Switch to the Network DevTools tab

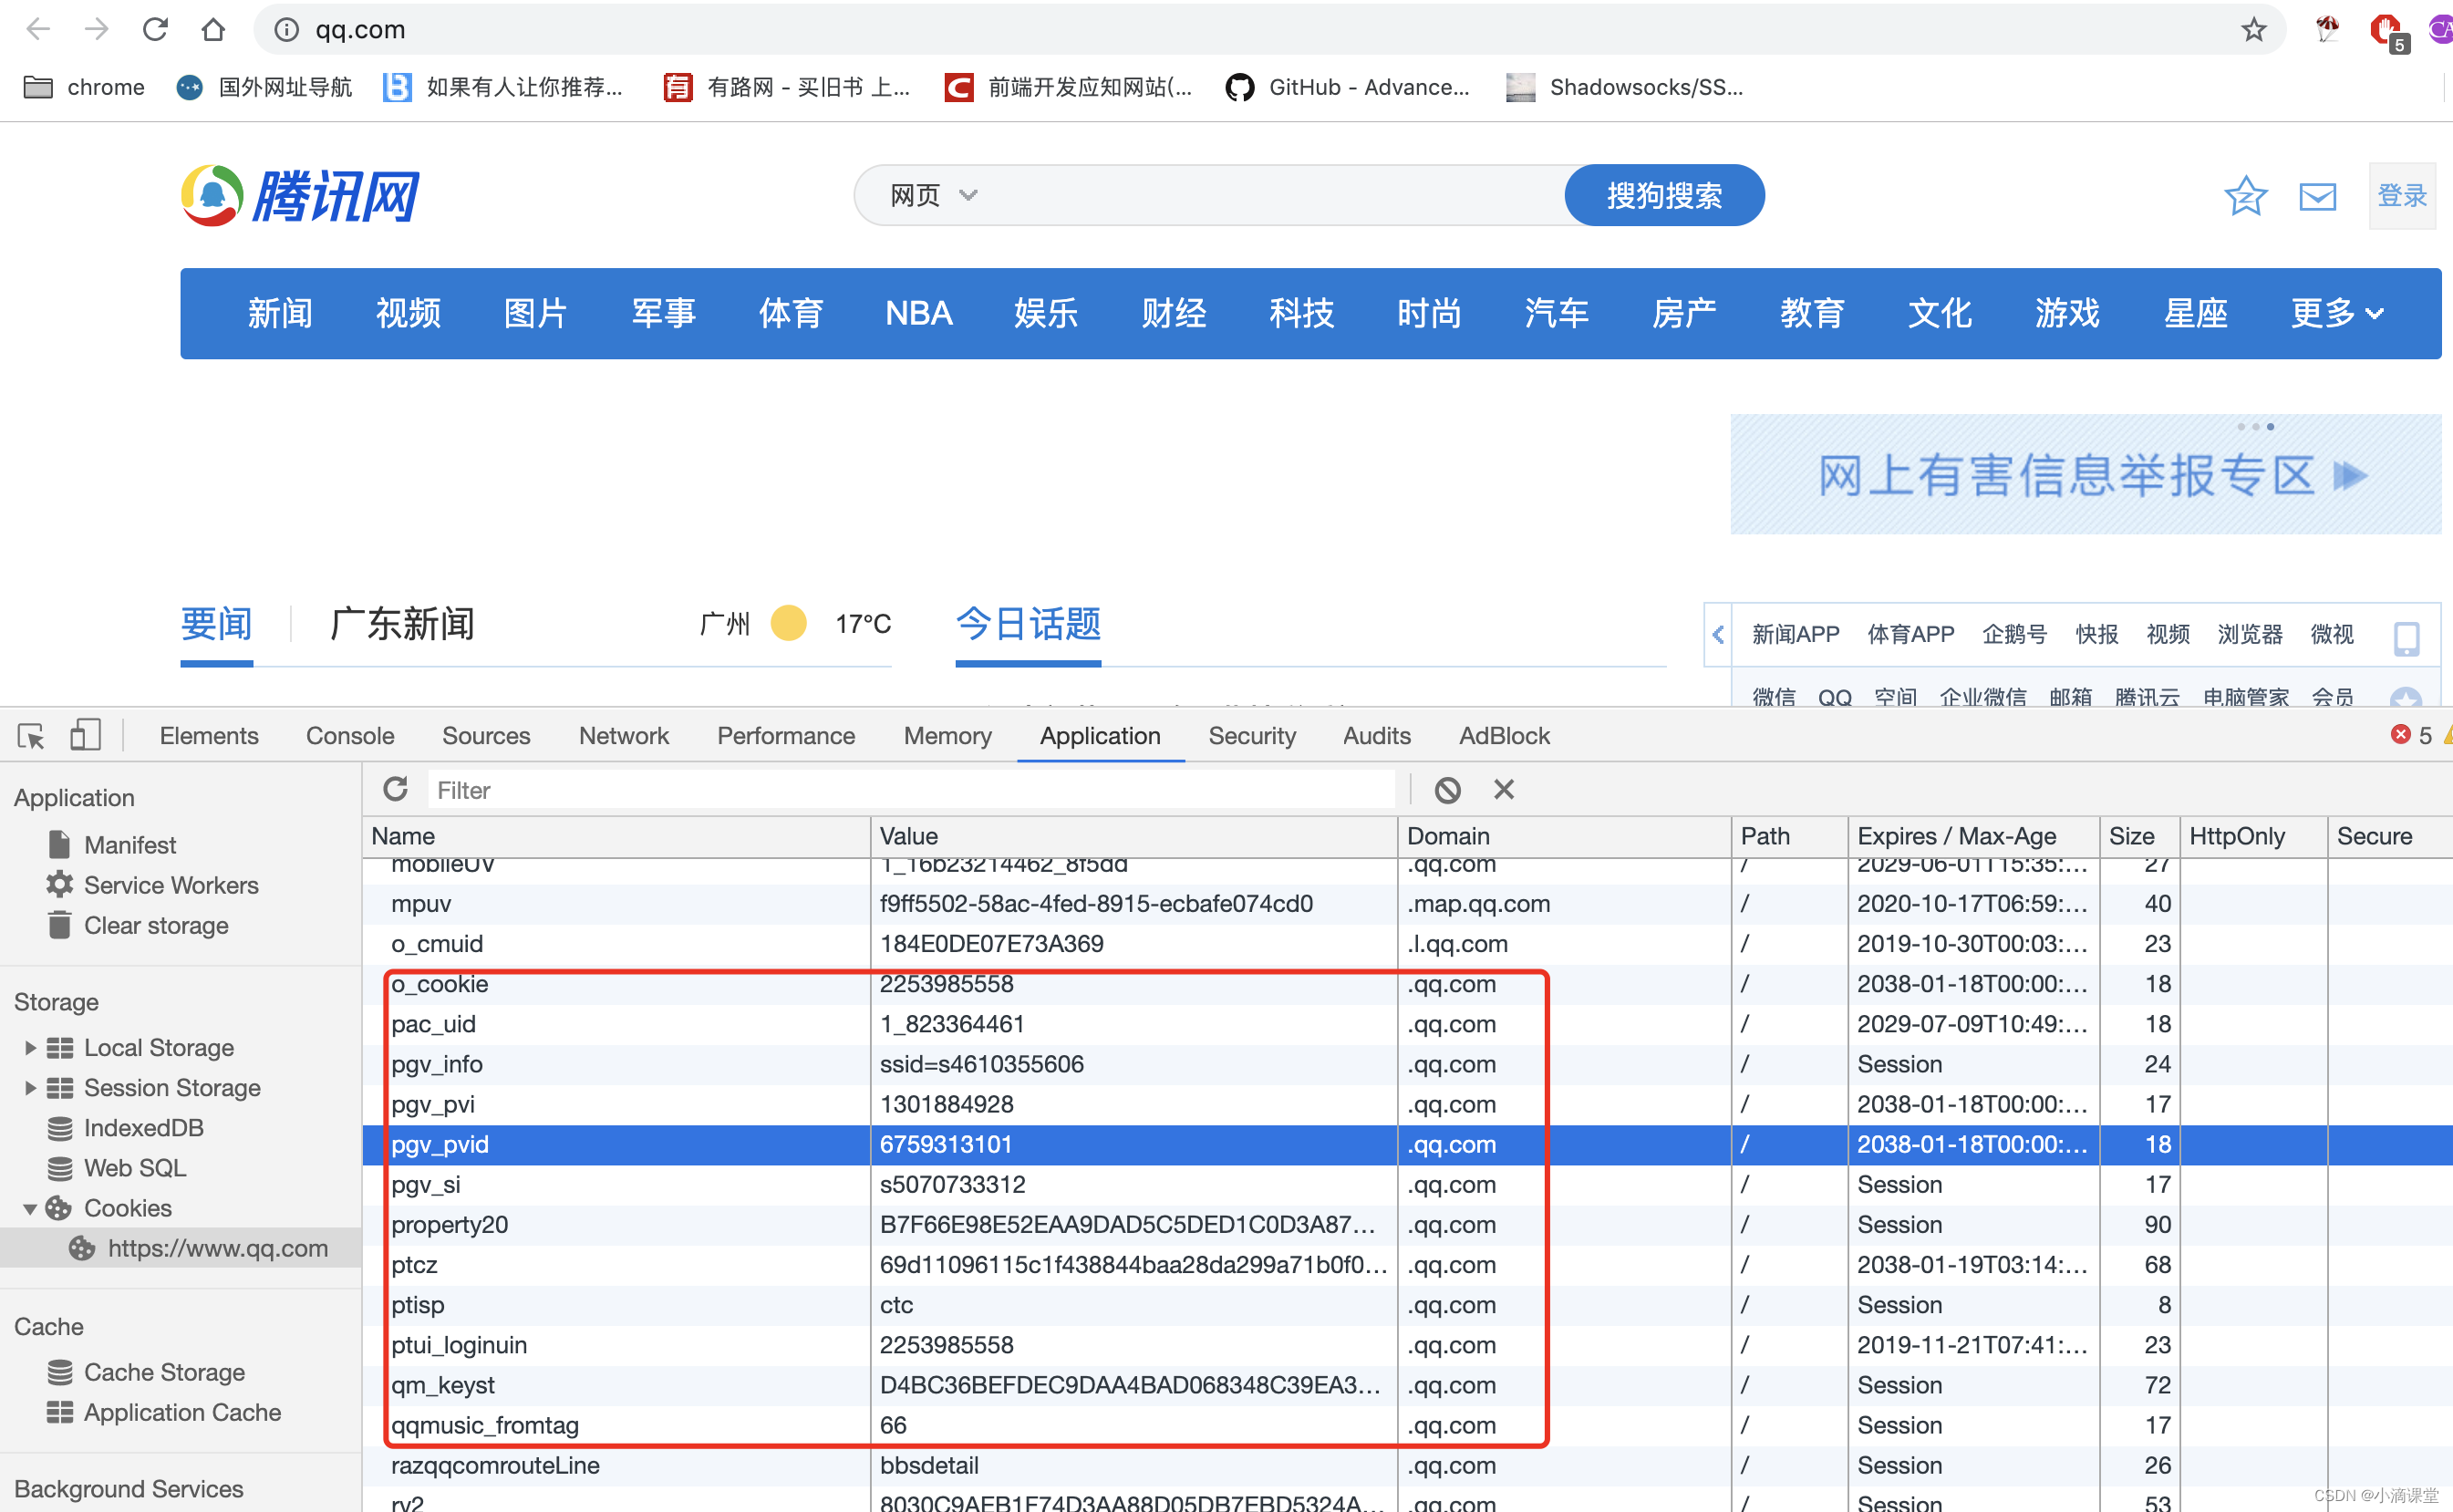624,736
